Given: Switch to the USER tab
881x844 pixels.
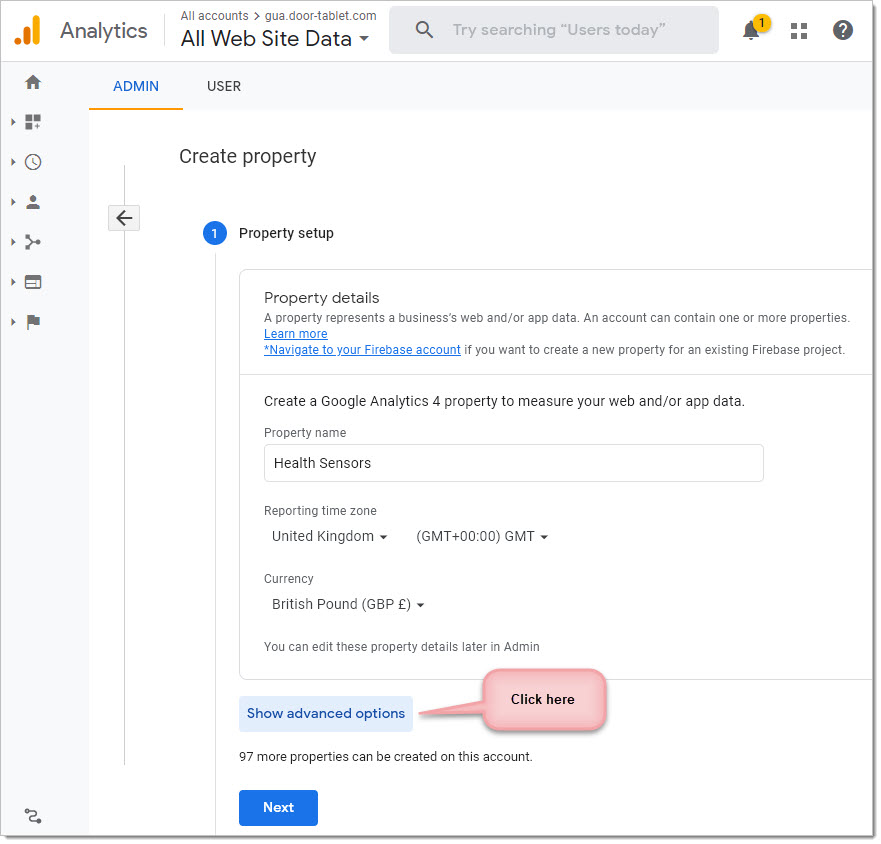Looking at the screenshot, I should tap(224, 87).
